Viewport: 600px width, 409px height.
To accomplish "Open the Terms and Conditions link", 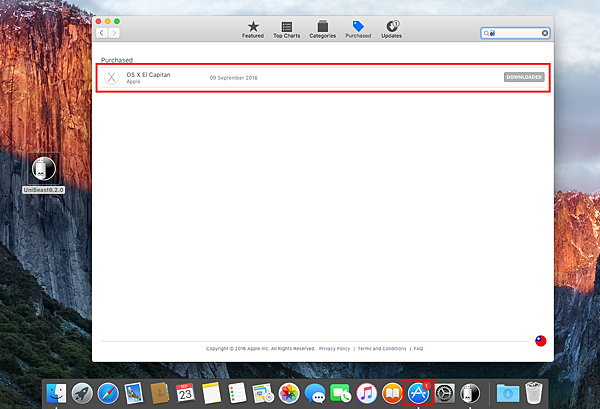I will point(382,349).
